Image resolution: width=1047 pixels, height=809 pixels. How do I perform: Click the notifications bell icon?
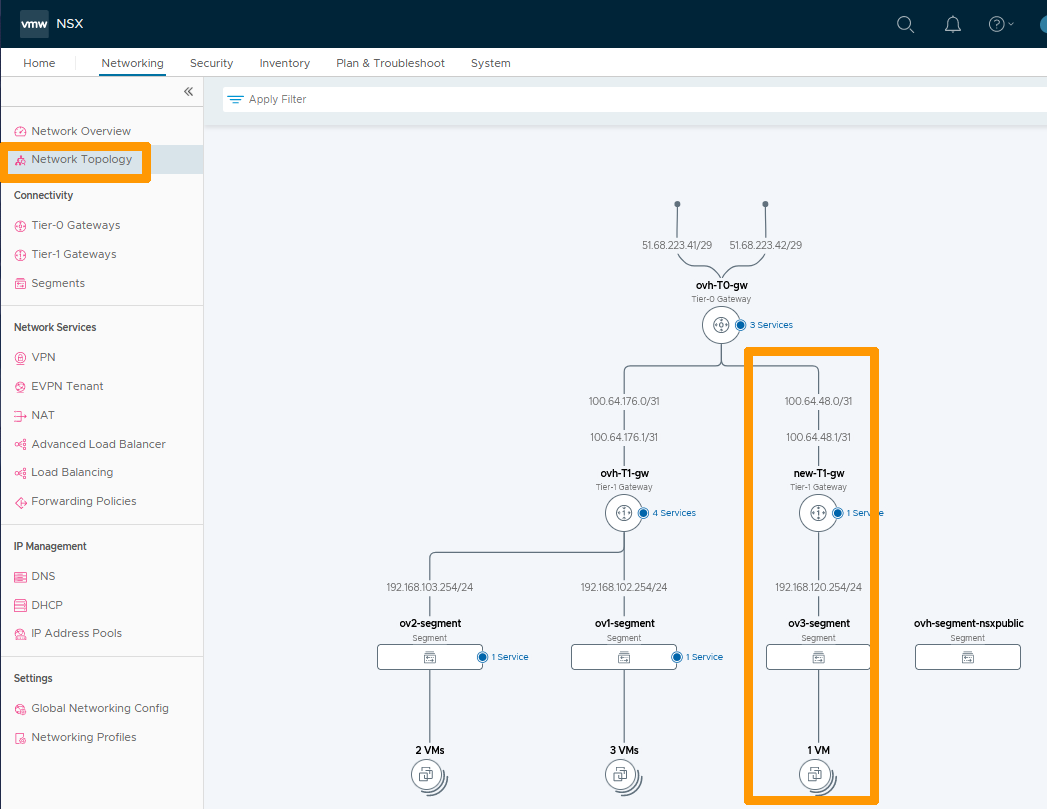[x=952, y=24]
